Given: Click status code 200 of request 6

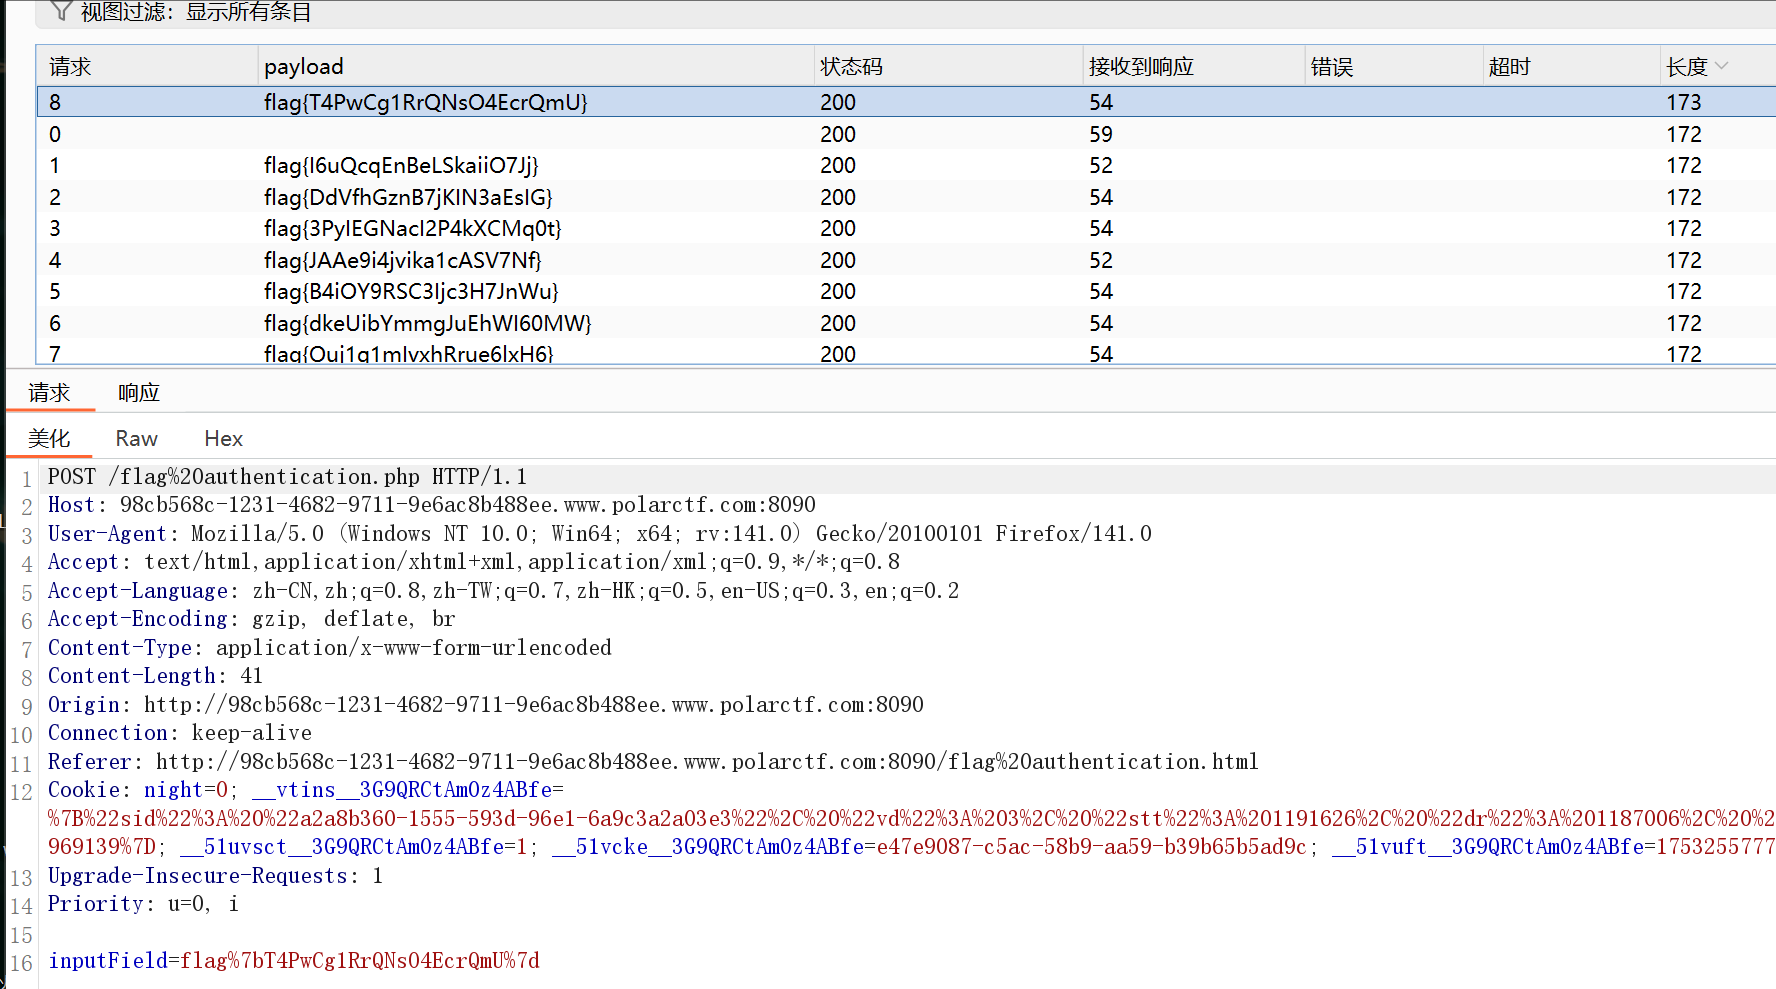Looking at the screenshot, I should pyautogui.click(x=838, y=323).
